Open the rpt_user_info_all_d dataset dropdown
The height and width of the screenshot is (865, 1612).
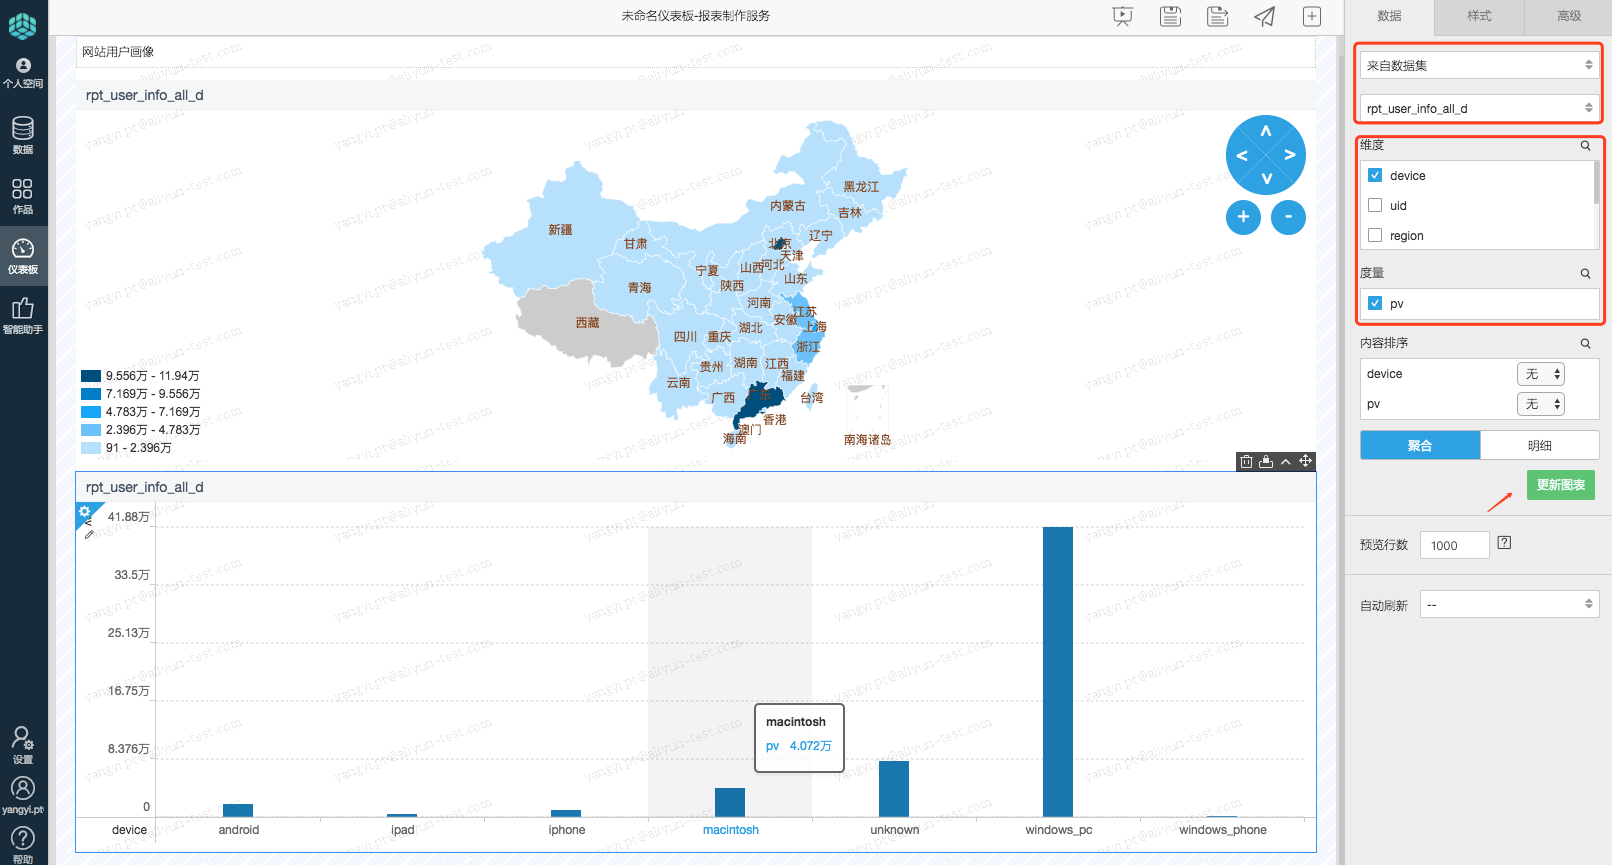(1480, 108)
